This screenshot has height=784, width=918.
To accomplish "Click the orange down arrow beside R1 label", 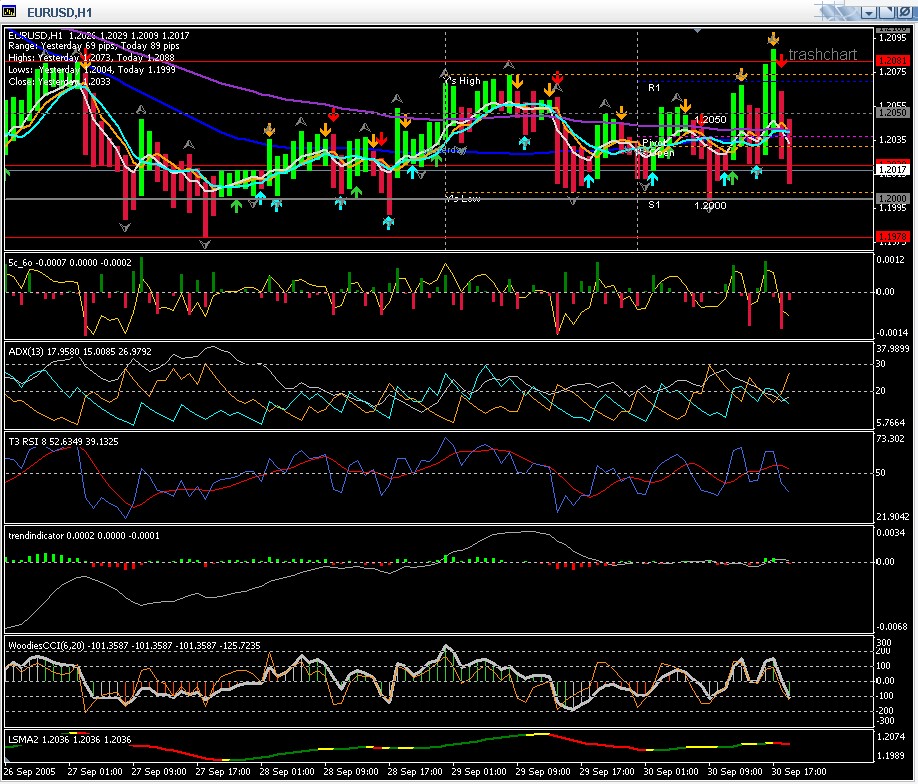I will (685, 104).
